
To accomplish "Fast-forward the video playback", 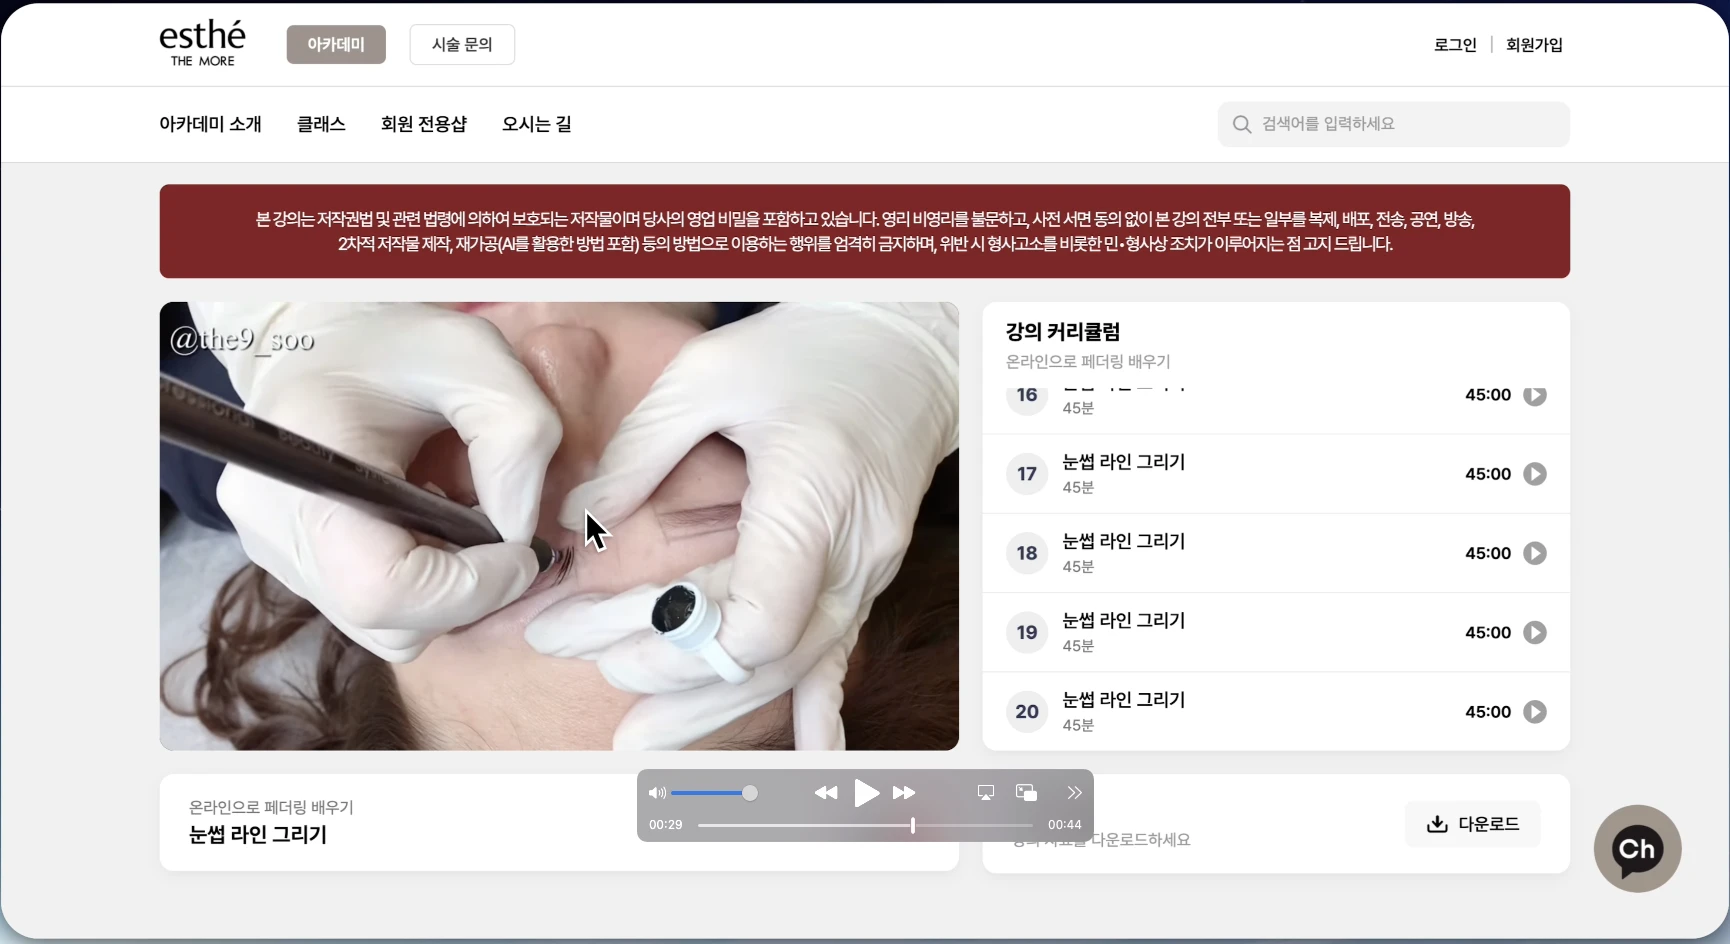I will (x=904, y=793).
